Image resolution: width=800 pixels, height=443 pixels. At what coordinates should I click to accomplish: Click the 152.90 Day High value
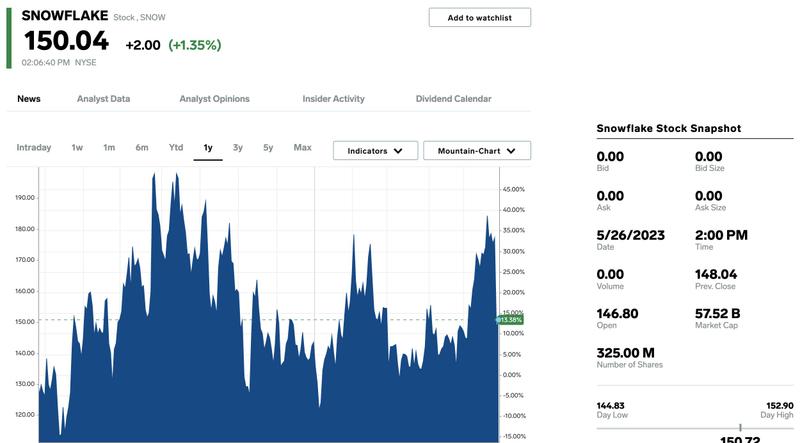780,406
